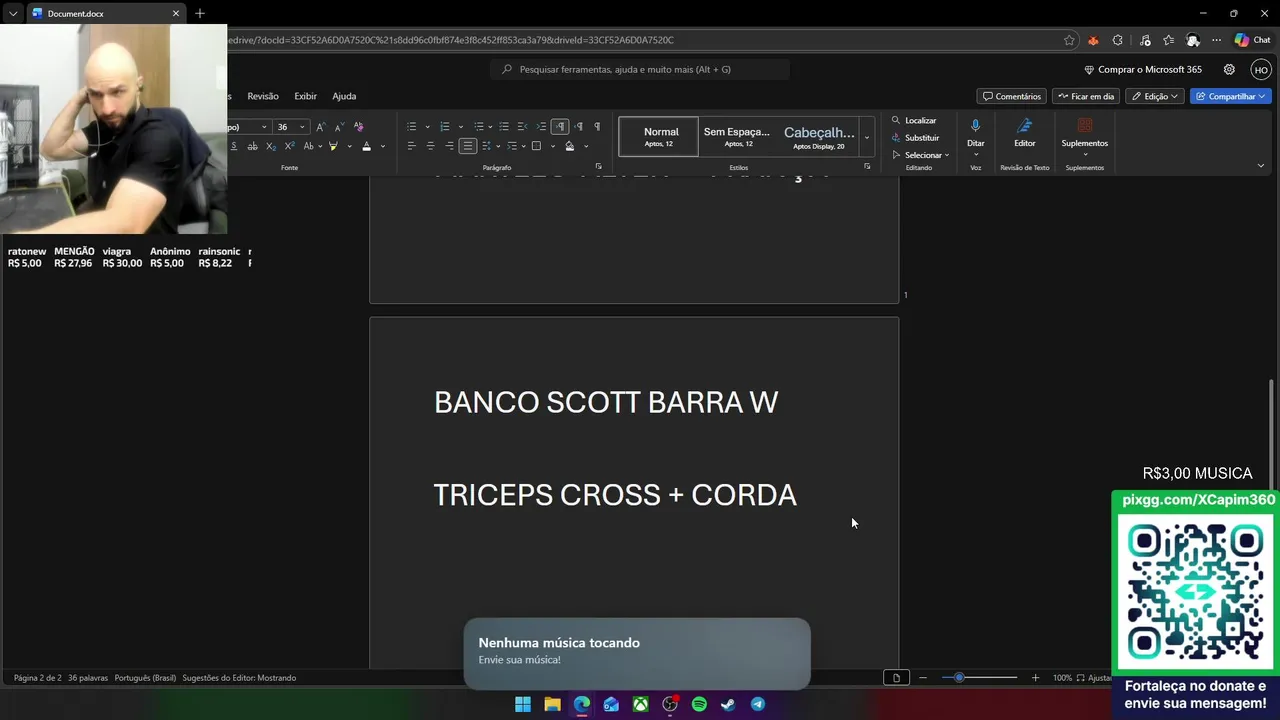Screen dimensions: 1280x720
Task: Insert a multilevel list
Action: 479,127
